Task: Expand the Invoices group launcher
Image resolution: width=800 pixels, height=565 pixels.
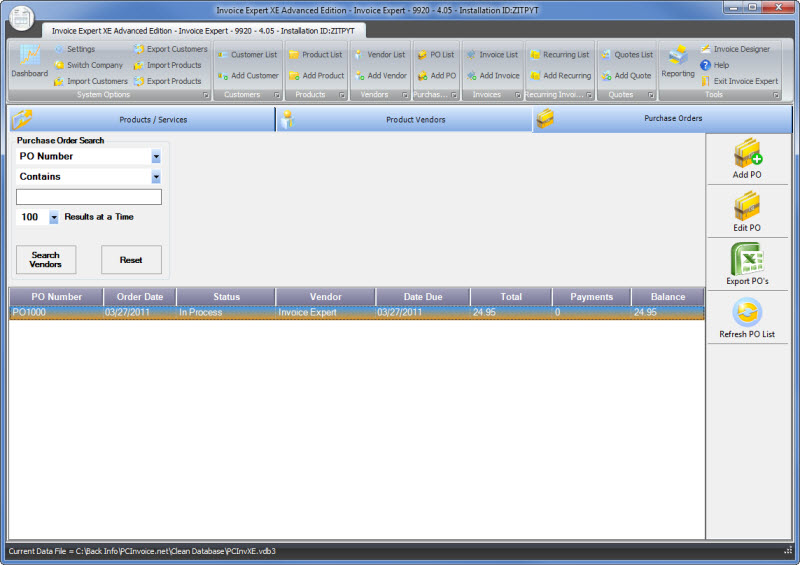Action: (518, 95)
